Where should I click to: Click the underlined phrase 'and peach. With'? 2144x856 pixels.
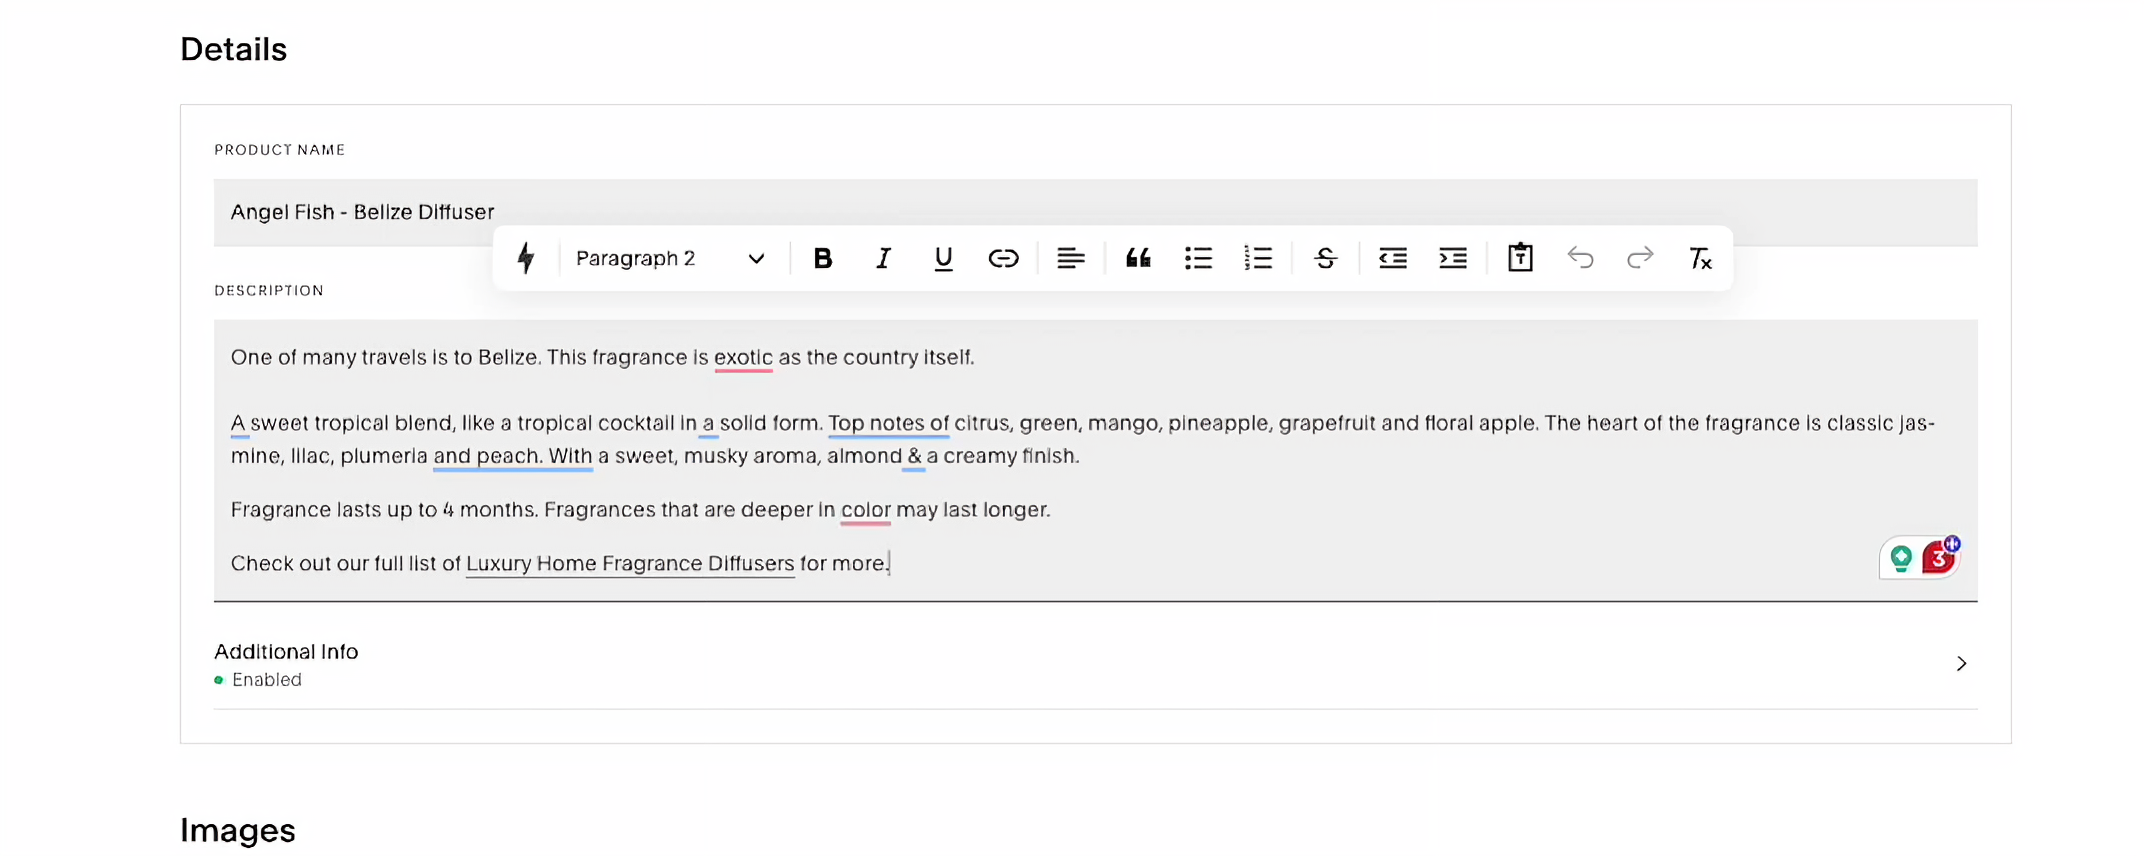[513, 456]
